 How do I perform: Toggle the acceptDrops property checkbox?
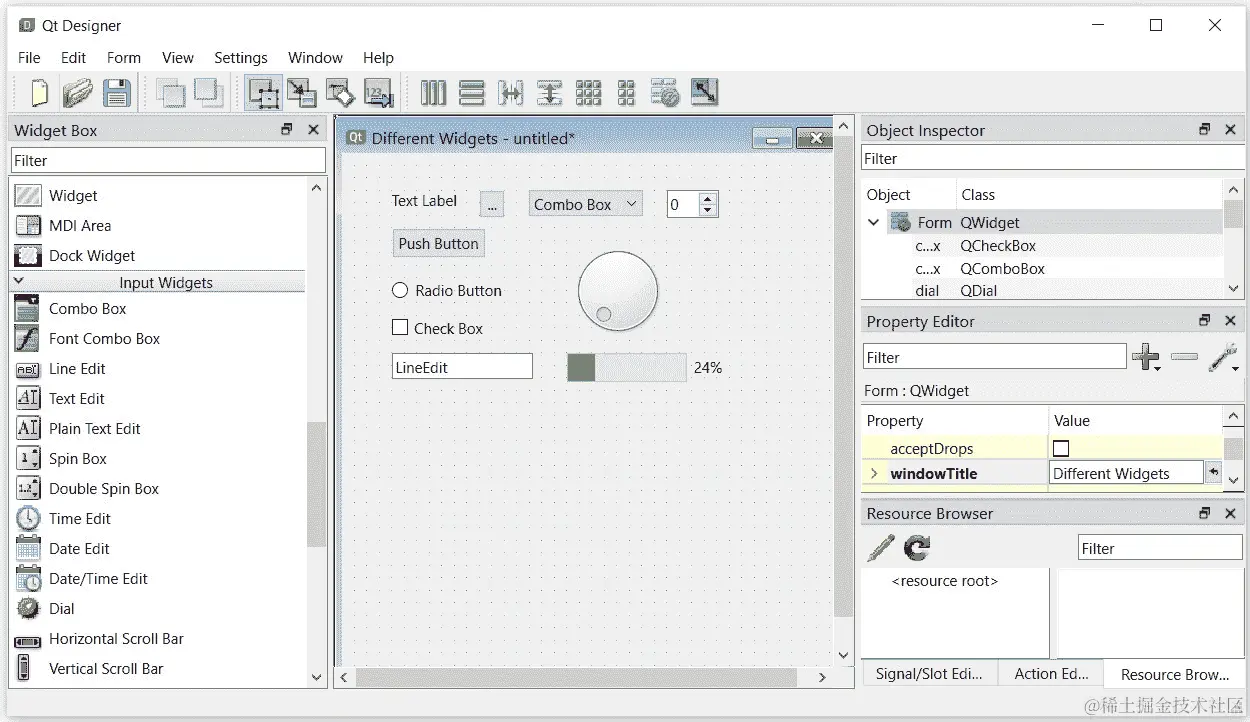(x=1061, y=448)
